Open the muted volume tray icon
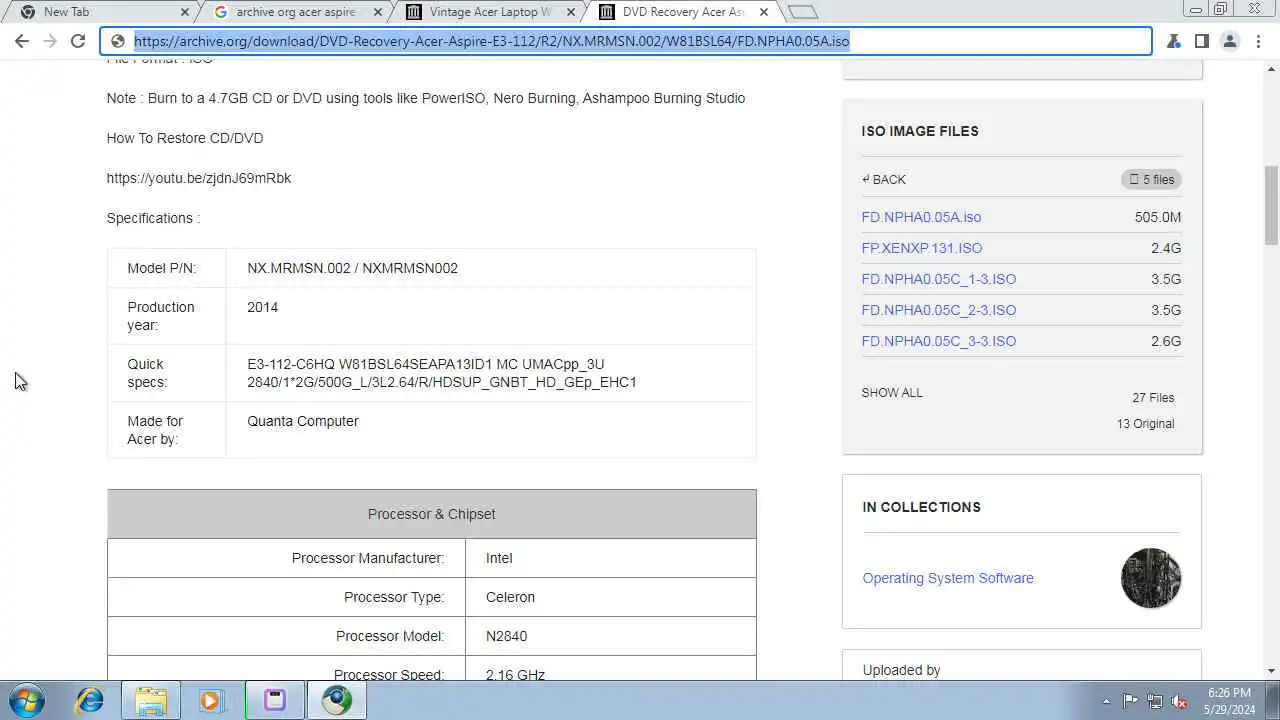1280x720 pixels. point(1179,701)
